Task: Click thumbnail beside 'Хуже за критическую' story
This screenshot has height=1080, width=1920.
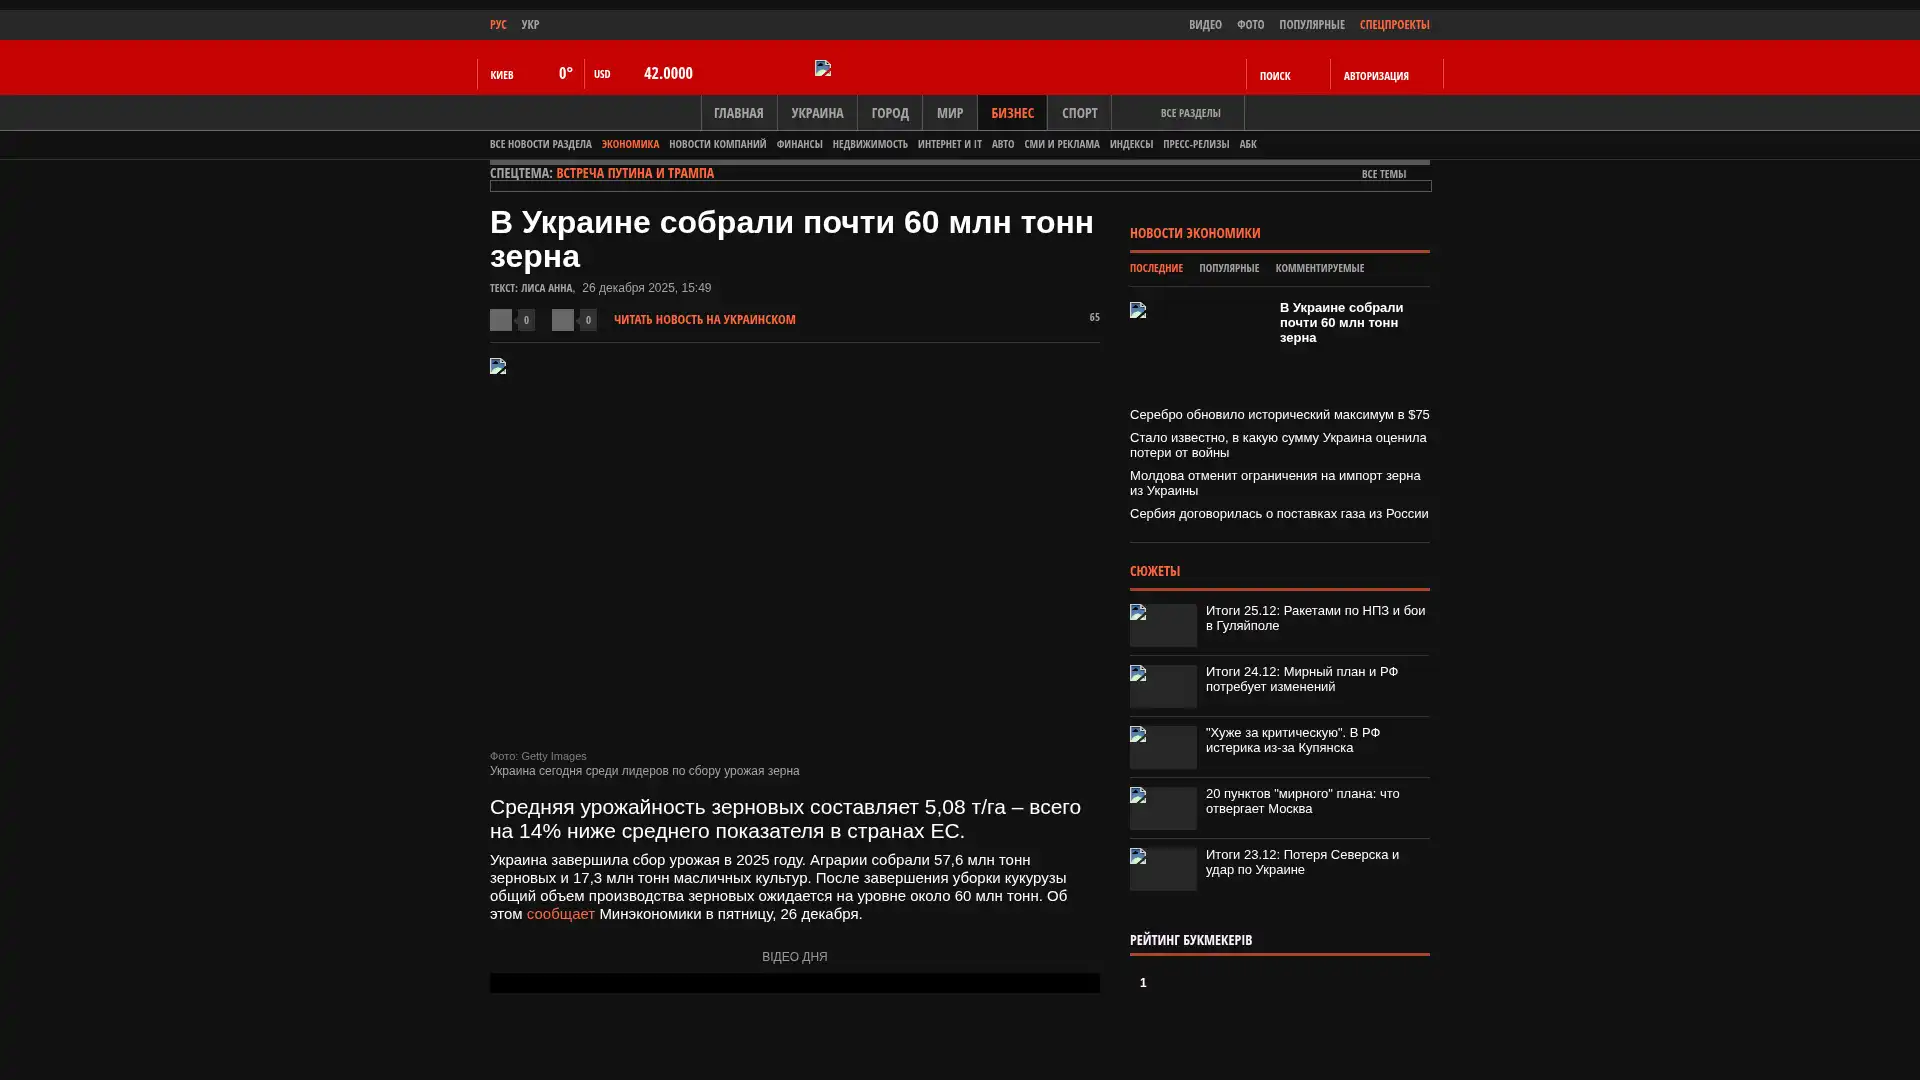Action: 1163,747
